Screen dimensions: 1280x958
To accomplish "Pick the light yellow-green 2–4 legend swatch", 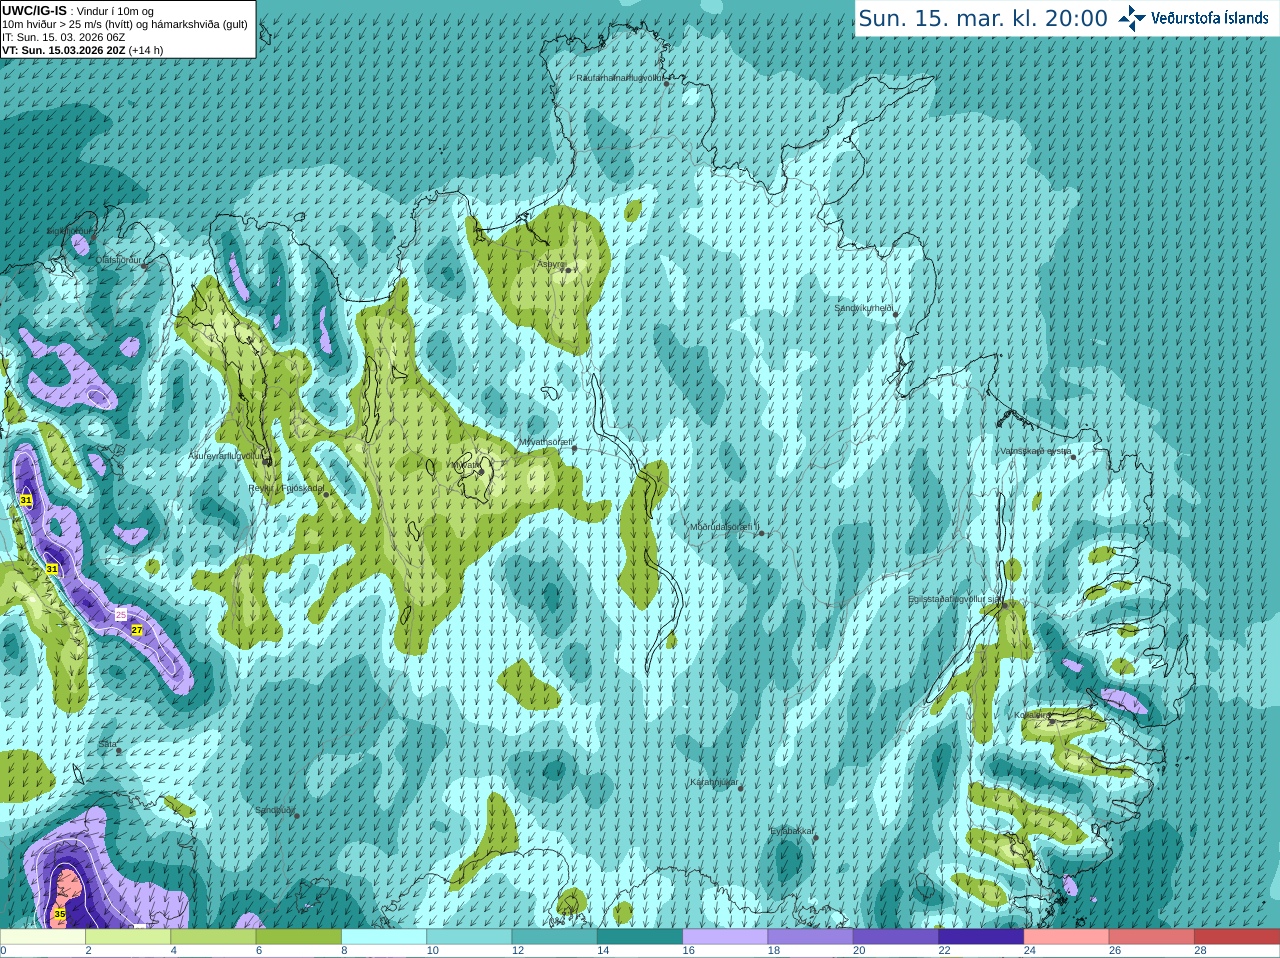I will pos(127,937).
